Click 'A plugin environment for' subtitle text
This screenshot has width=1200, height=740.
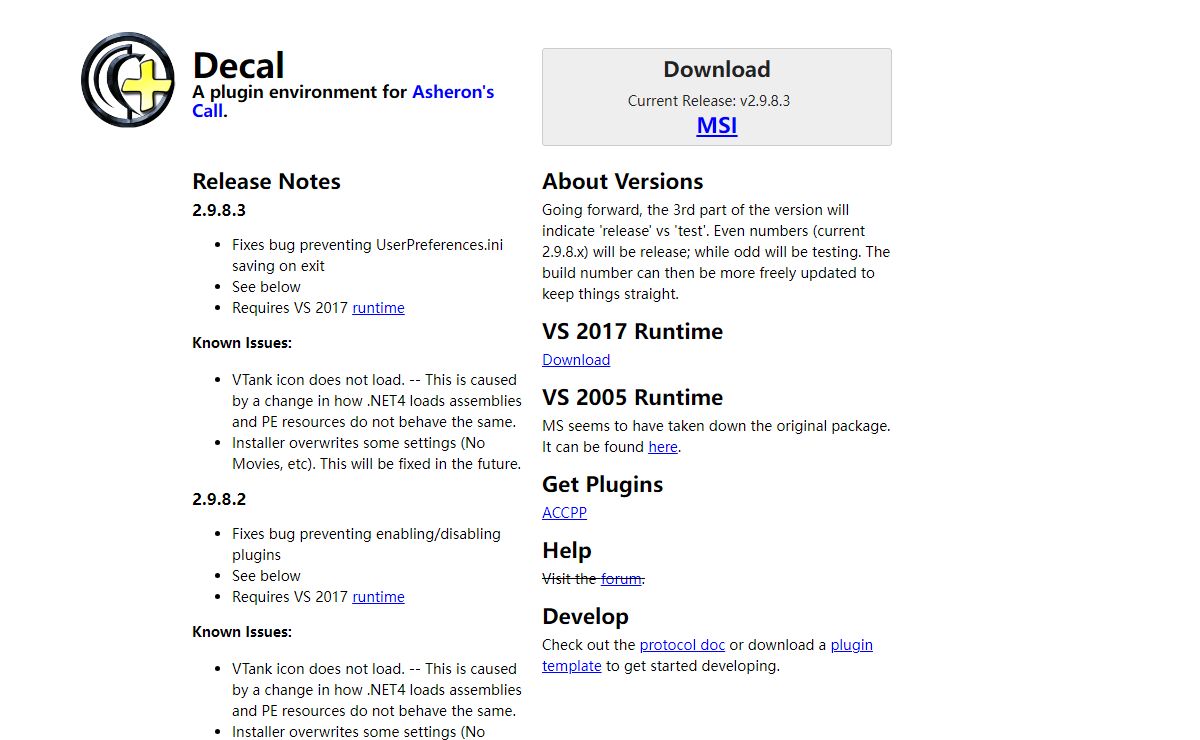[300, 92]
